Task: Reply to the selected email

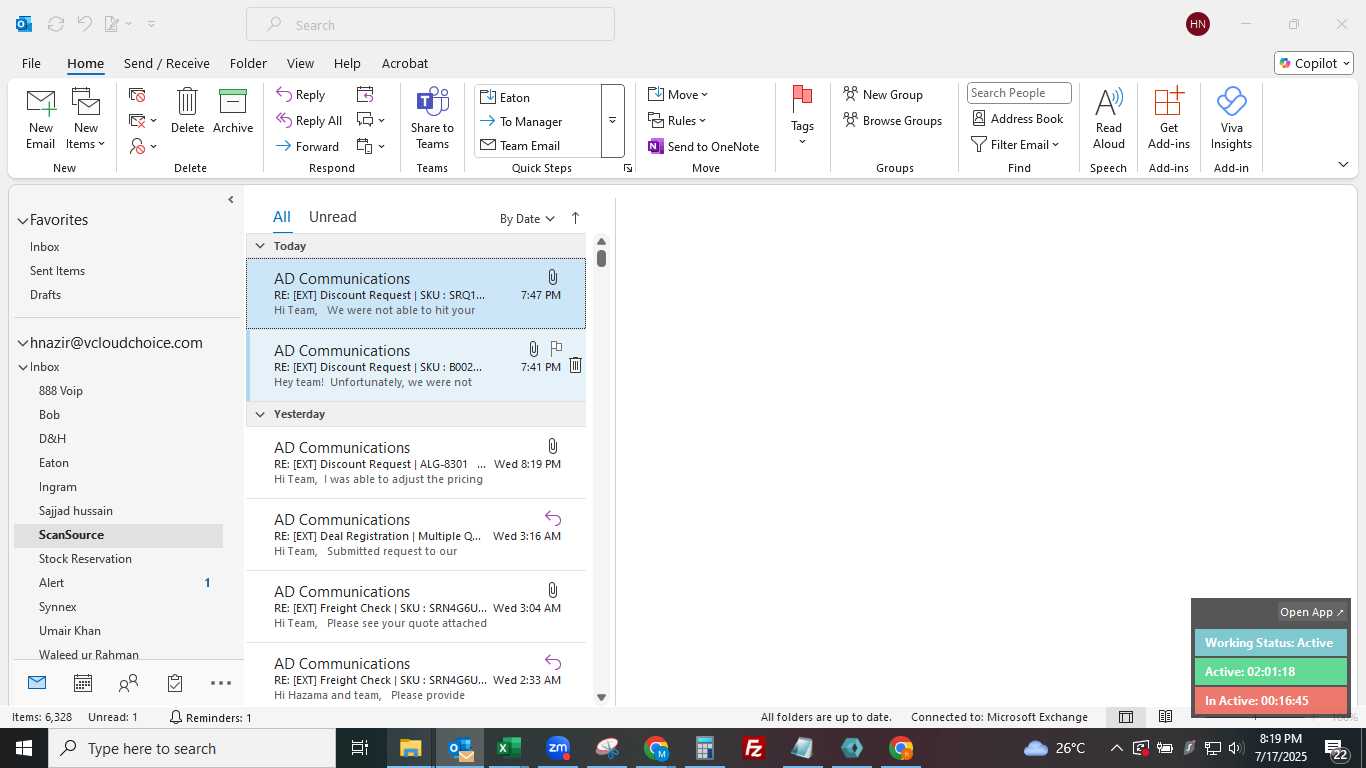Action: tap(301, 95)
